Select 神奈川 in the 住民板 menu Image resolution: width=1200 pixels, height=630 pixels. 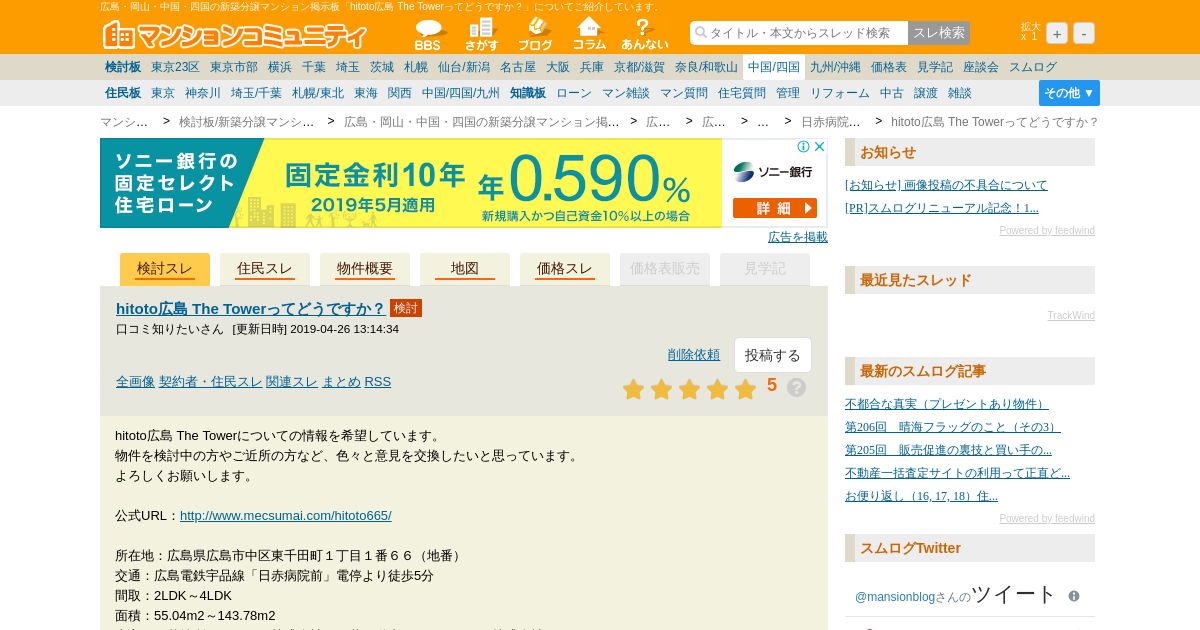(x=203, y=93)
